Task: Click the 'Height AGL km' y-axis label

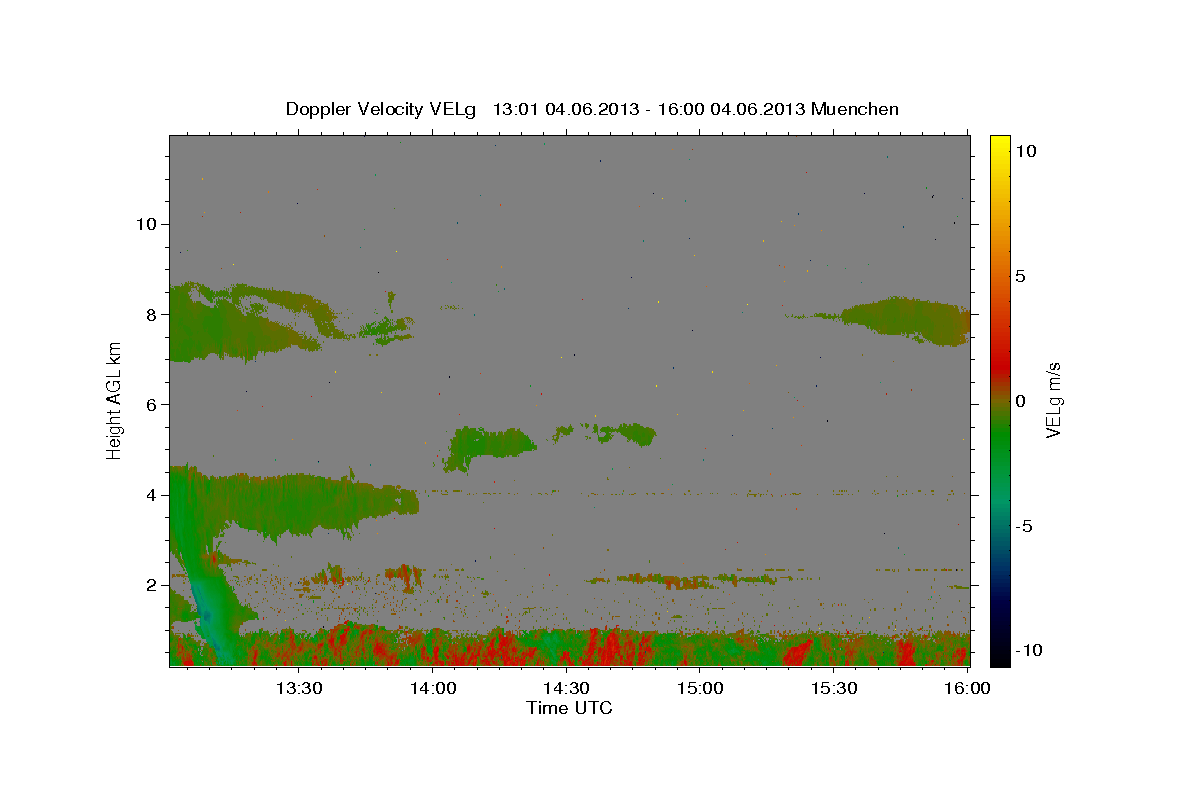Action: [114, 400]
